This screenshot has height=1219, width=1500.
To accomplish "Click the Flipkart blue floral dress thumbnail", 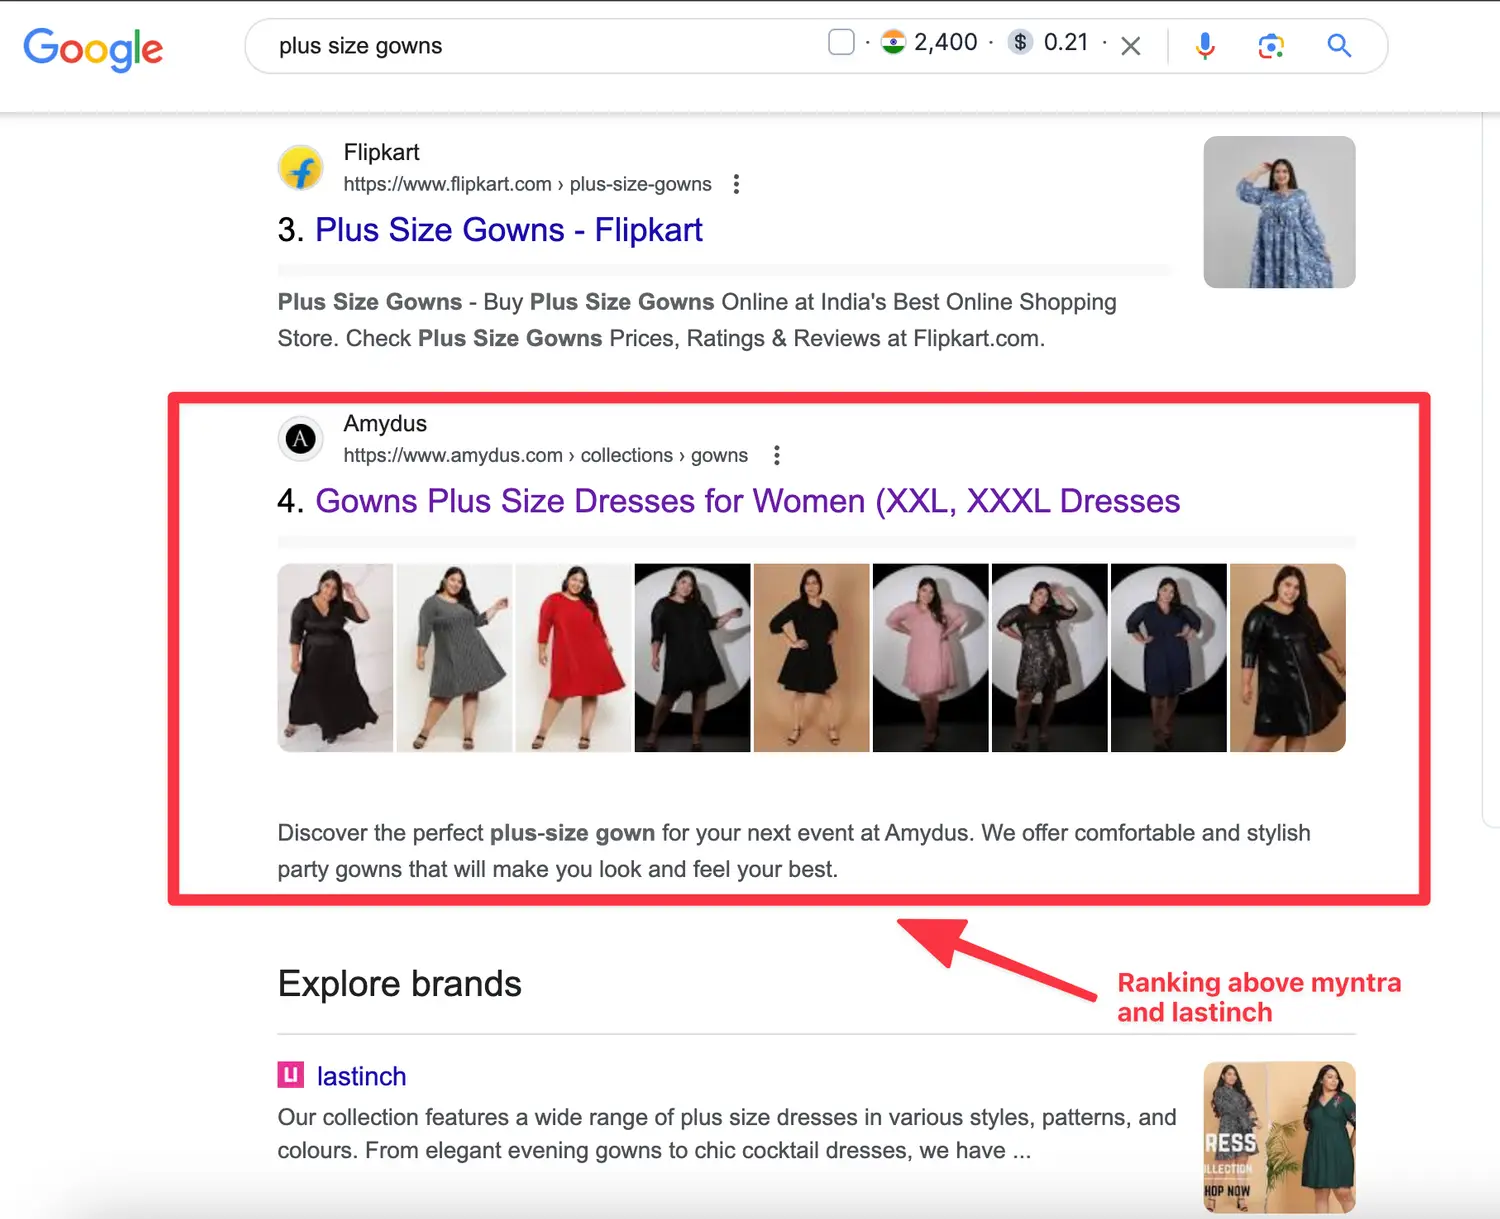I will click(x=1279, y=212).
